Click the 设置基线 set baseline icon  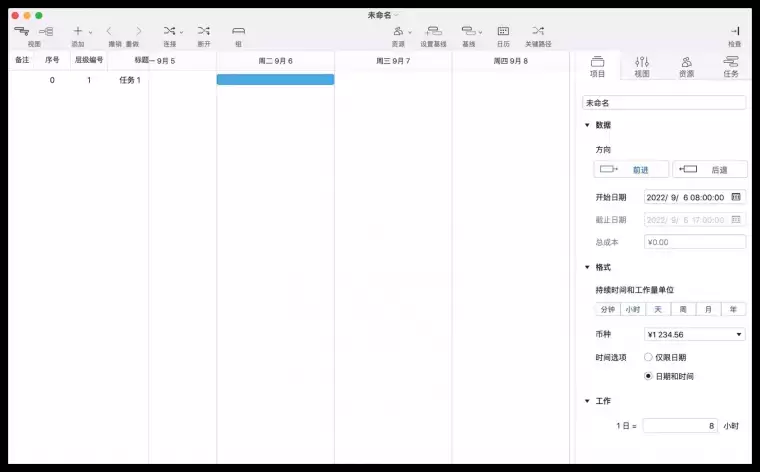tap(433, 31)
